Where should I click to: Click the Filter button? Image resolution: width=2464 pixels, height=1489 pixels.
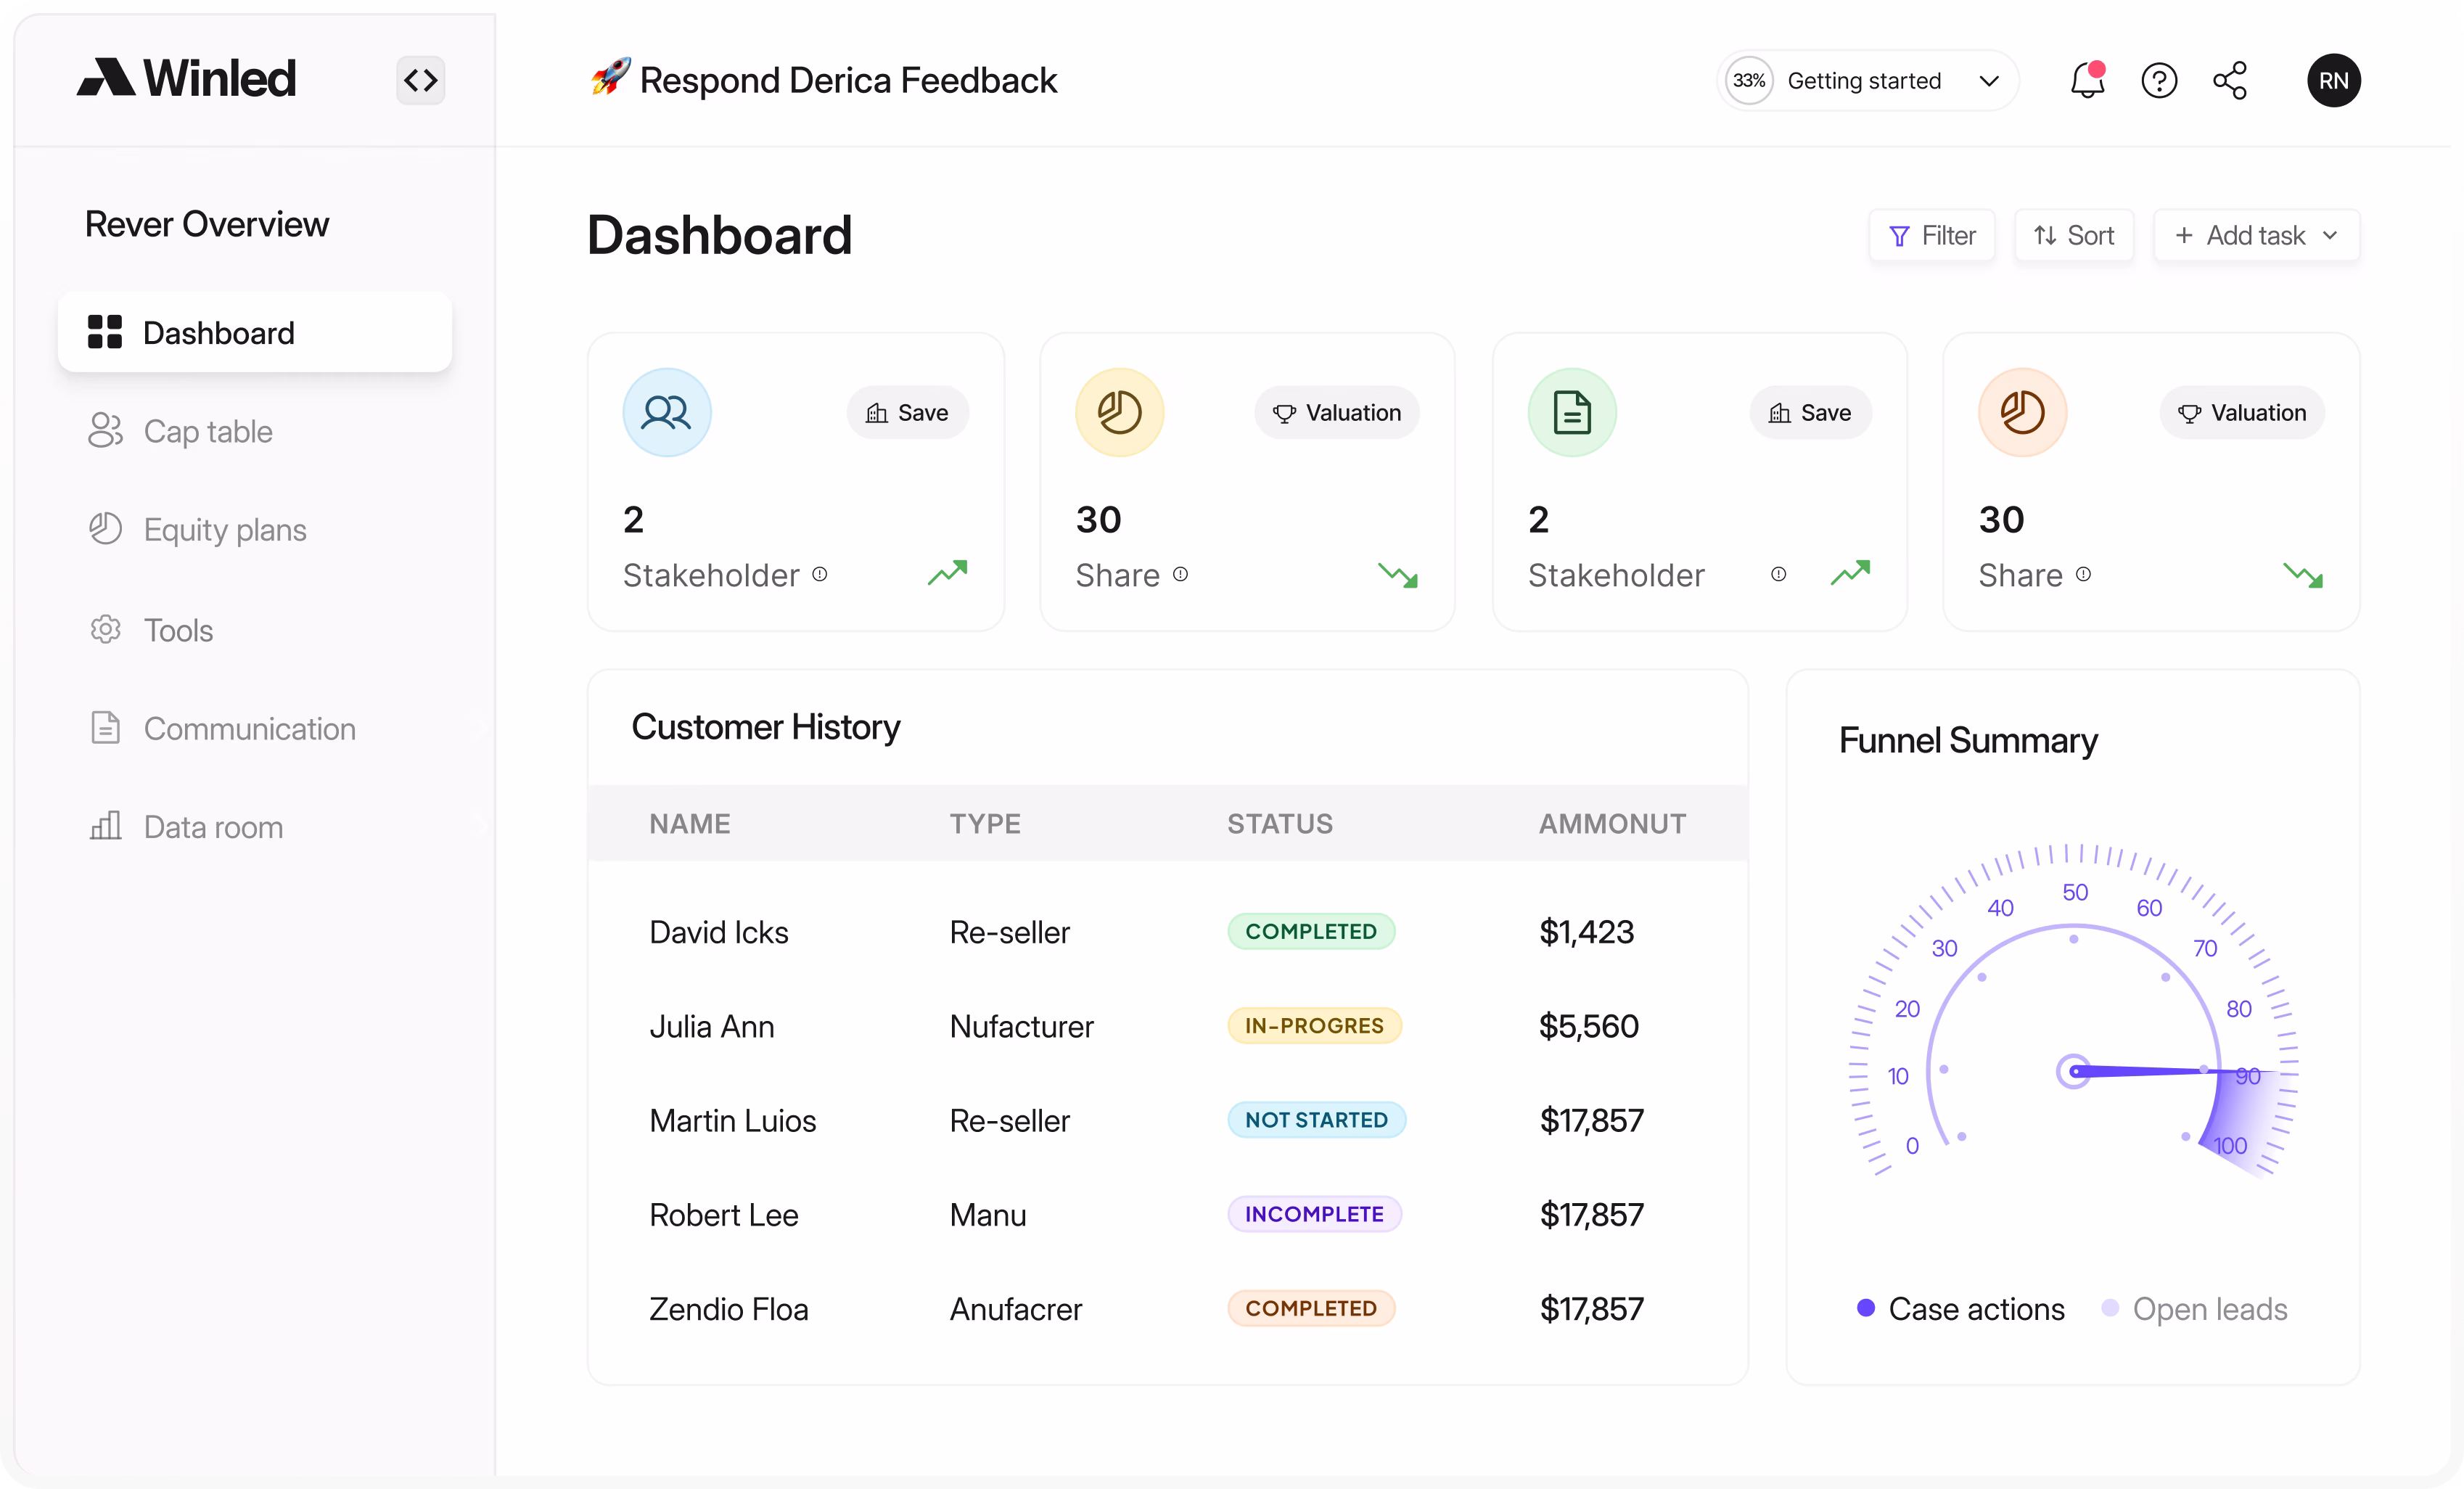click(1931, 236)
